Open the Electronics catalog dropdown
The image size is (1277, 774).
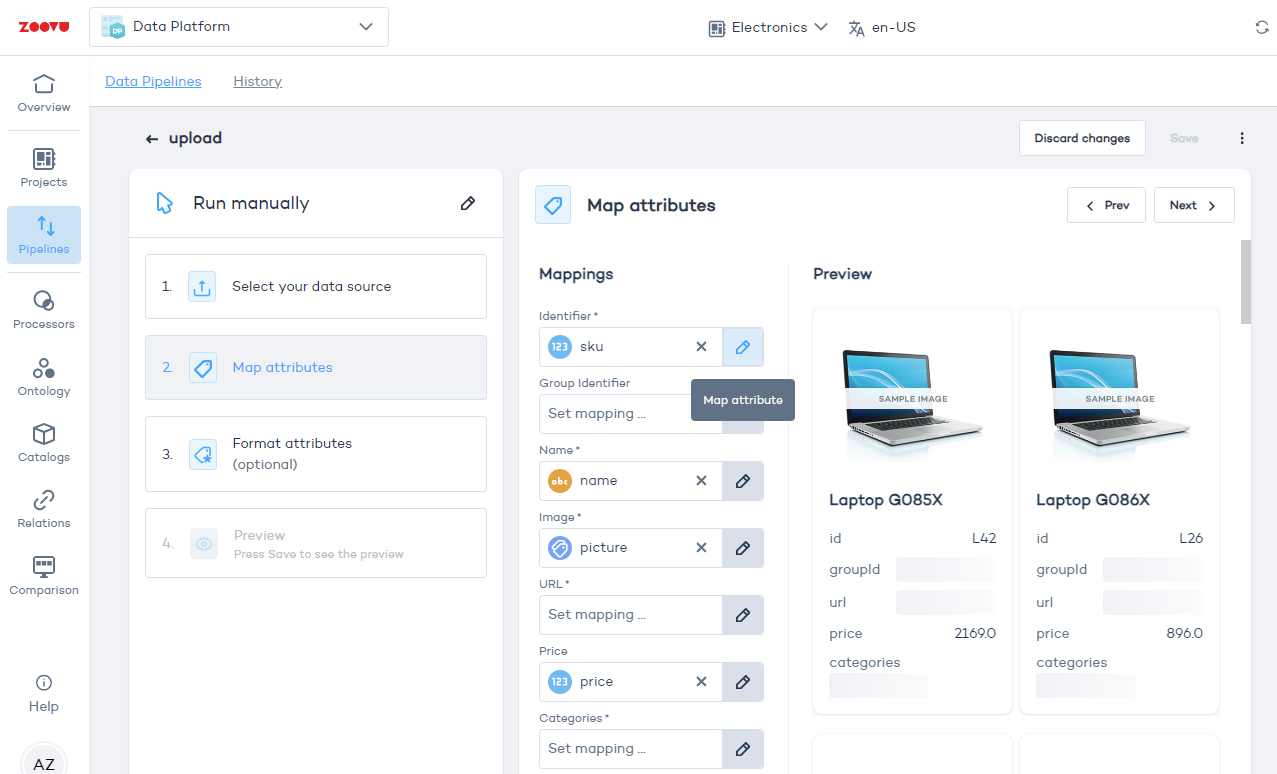768,27
